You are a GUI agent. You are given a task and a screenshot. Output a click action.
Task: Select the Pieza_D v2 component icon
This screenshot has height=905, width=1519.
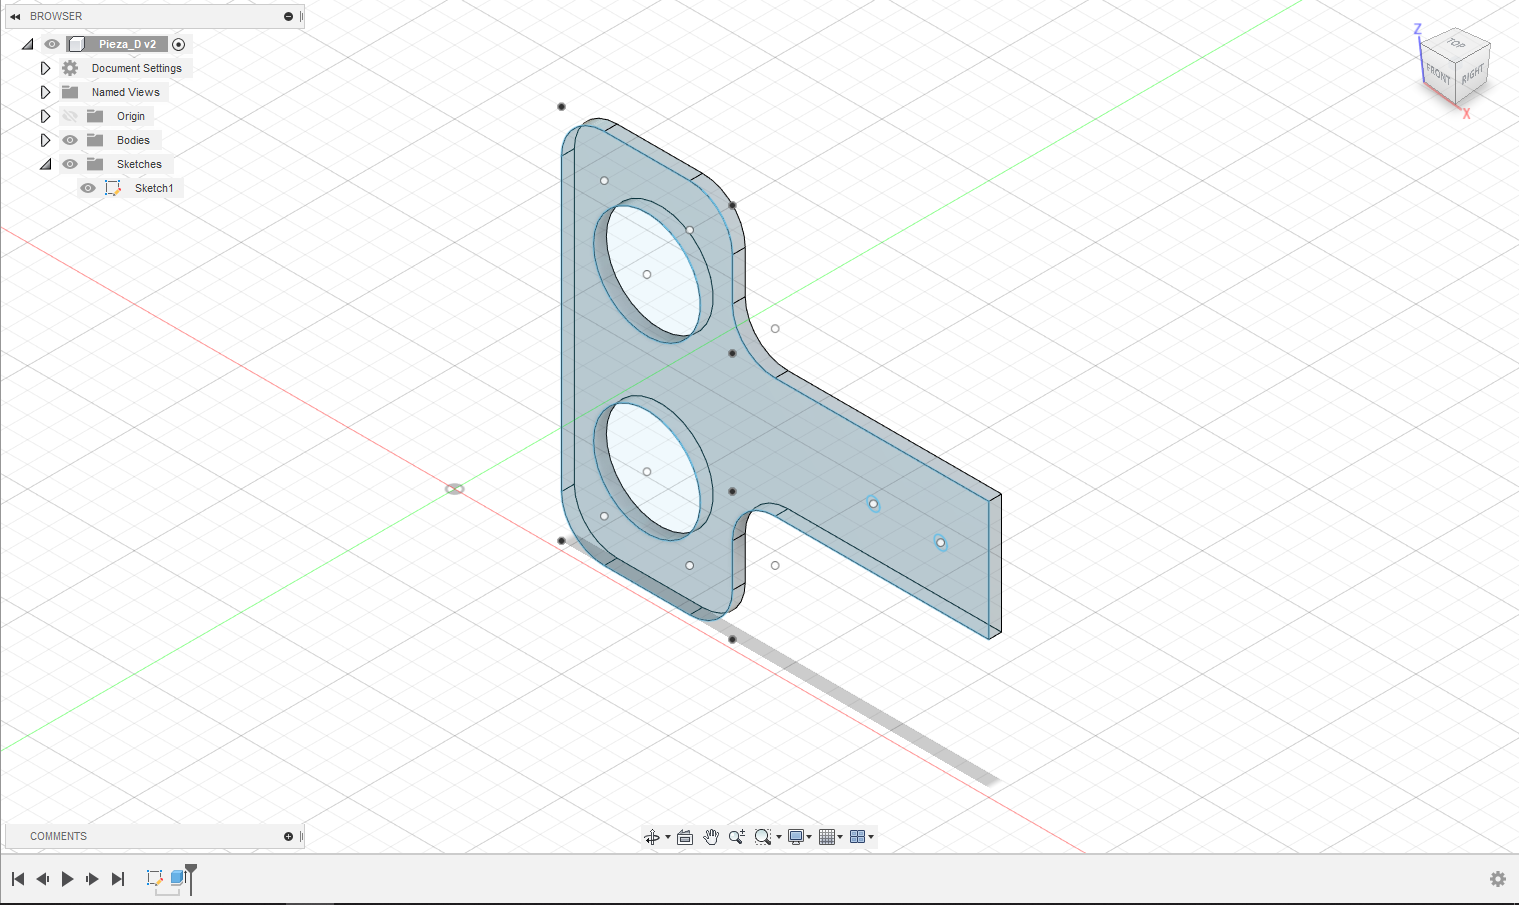[77, 44]
